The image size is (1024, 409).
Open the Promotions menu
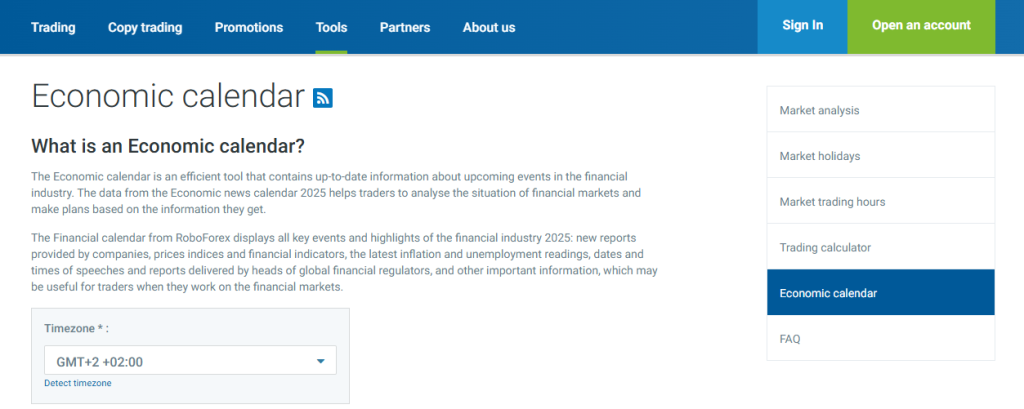[249, 27]
